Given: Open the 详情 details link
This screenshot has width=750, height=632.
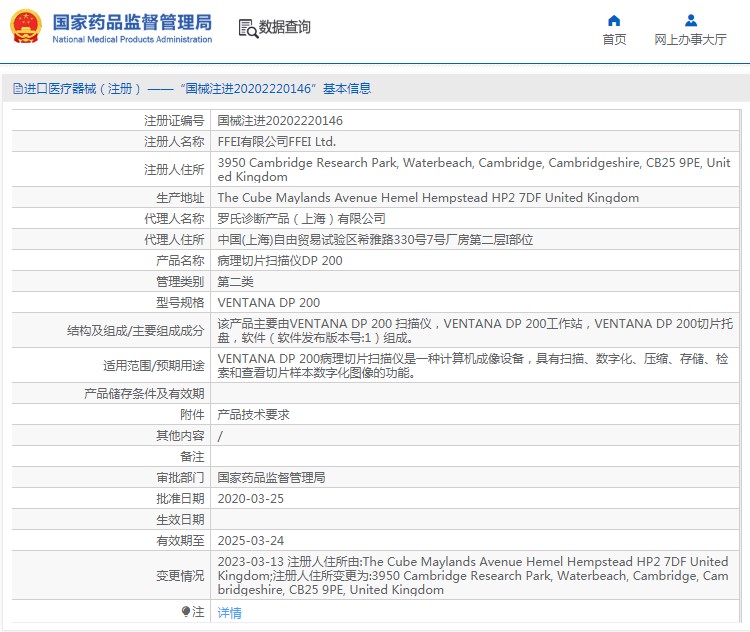Looking at the screenshot, I should tap(230, 612).
